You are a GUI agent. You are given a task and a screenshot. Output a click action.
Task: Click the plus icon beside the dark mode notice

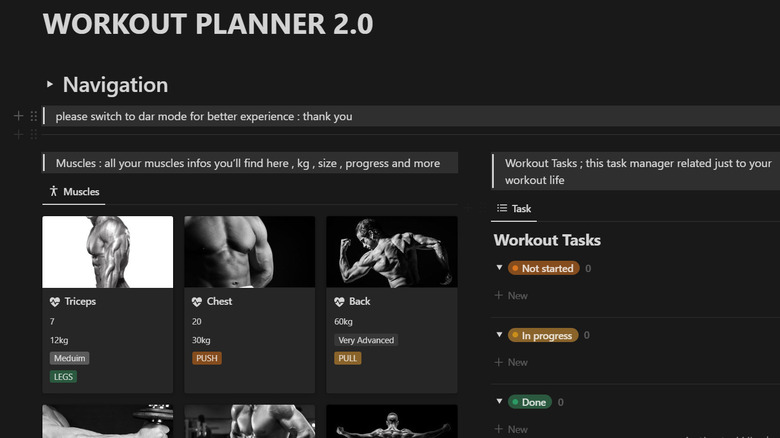point(18,116)
